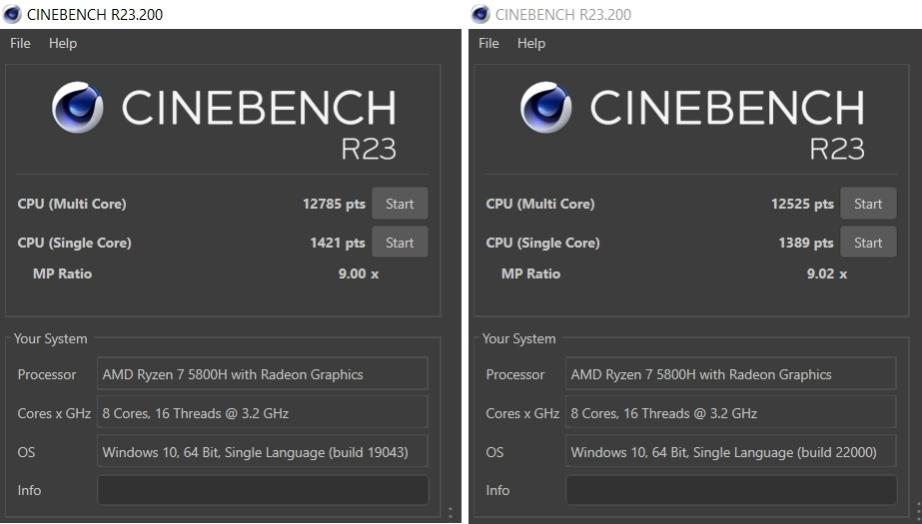
Task: Select the 1421 pts single core score
Action: point(338,243)
